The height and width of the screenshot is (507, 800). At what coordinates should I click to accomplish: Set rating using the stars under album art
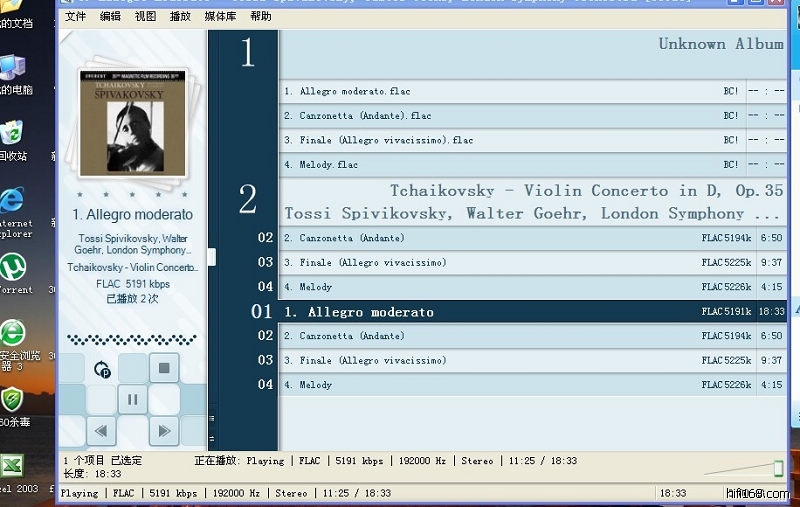pyautogui.click(x=132, y=195)
